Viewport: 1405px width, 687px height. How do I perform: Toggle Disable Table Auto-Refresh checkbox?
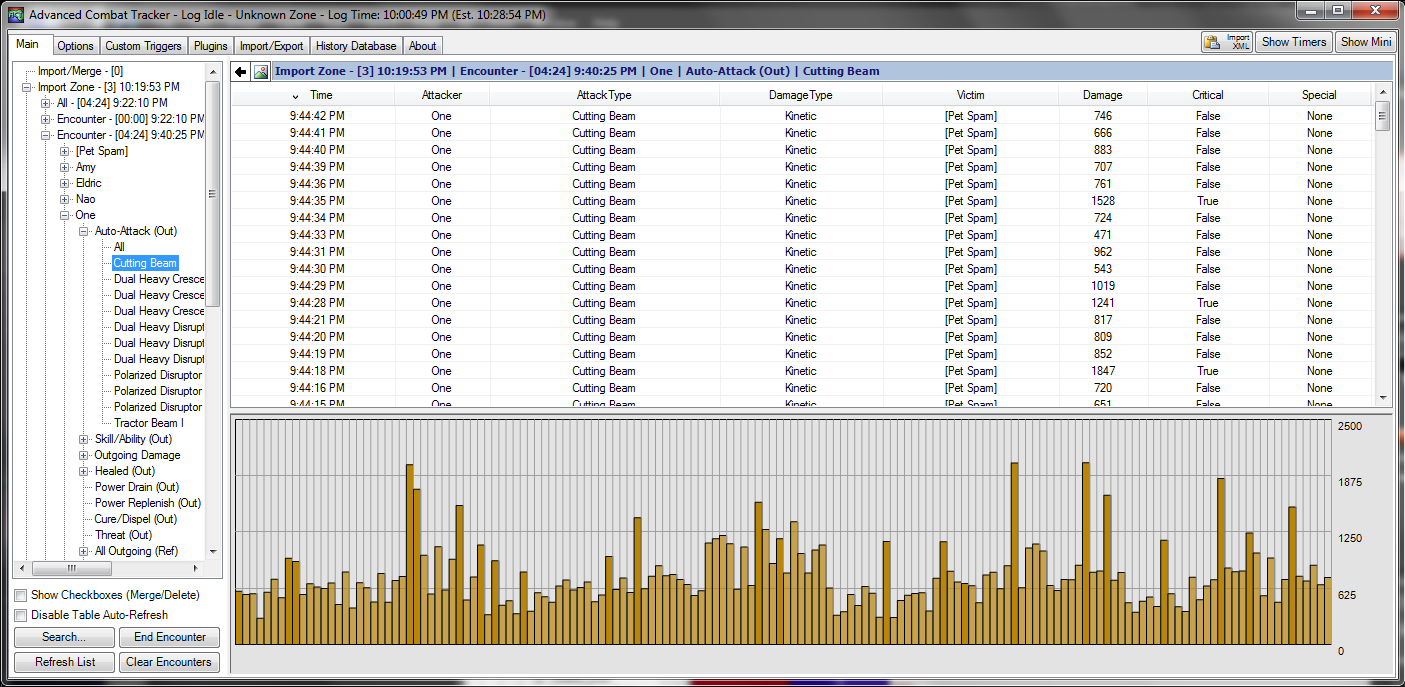tap(21, 615)
